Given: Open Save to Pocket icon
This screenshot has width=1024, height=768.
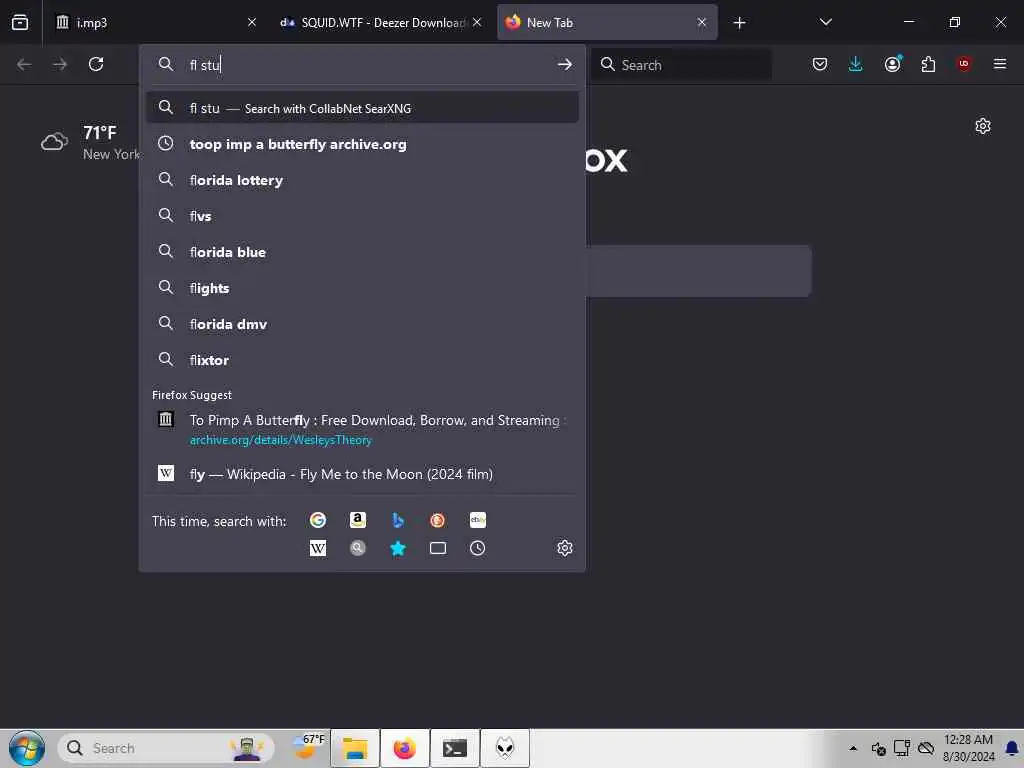Looking at the screenshot, I should pyautogui.click(x=820, y=64).
